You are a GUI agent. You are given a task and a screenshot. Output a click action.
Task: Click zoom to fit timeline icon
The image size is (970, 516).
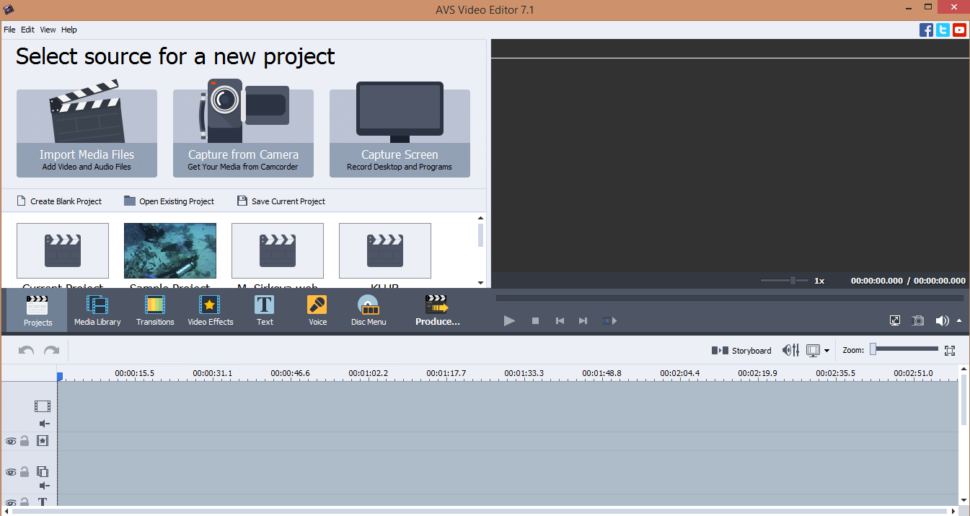tap(950, 351)
